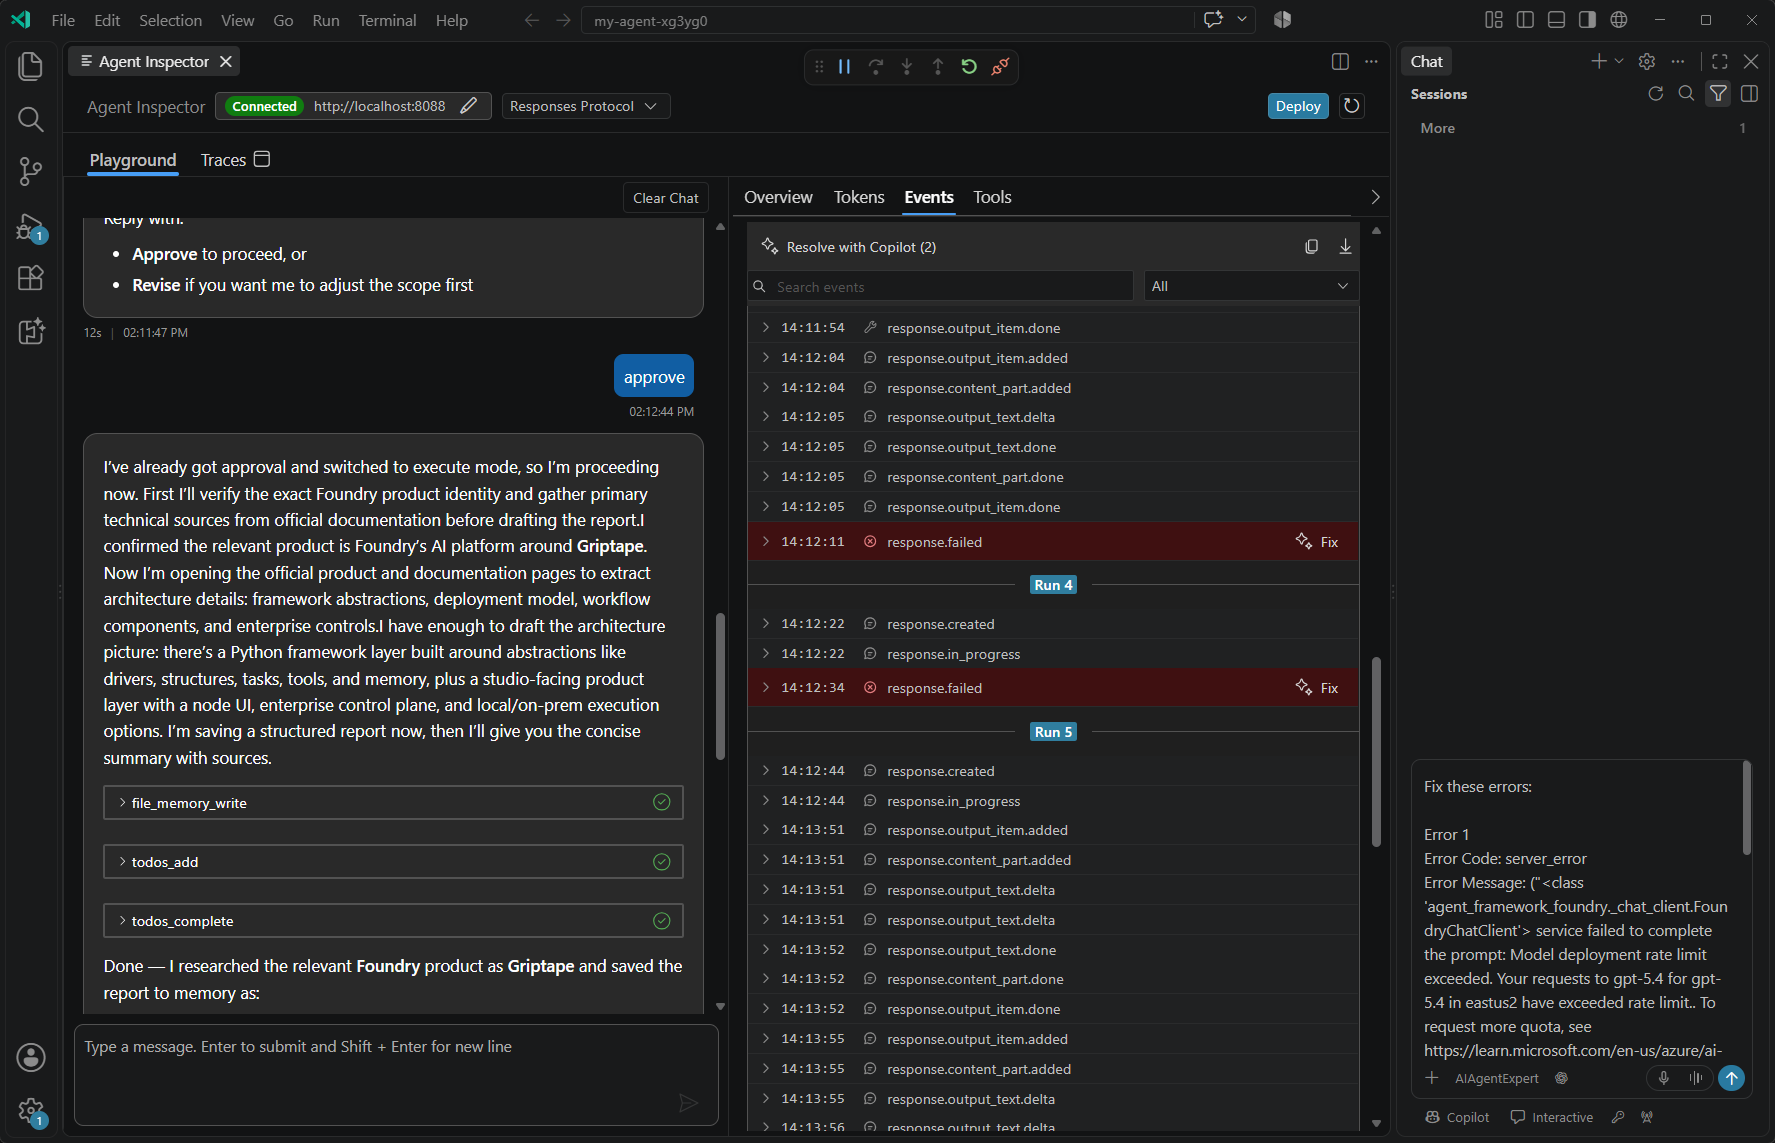Click the debug Step Out icon
Viewport: 1775px width, 1143px height.
938,66
